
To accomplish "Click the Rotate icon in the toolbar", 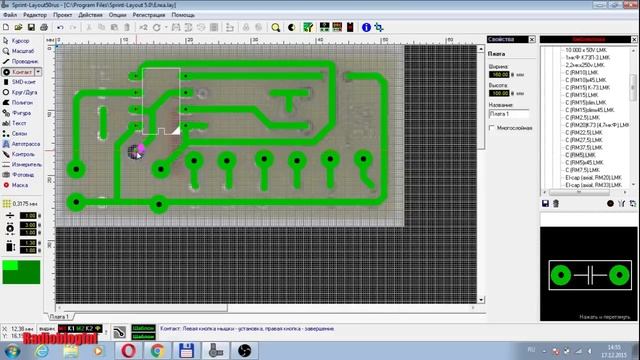I will pyautogui.click(x=157, y=27).
